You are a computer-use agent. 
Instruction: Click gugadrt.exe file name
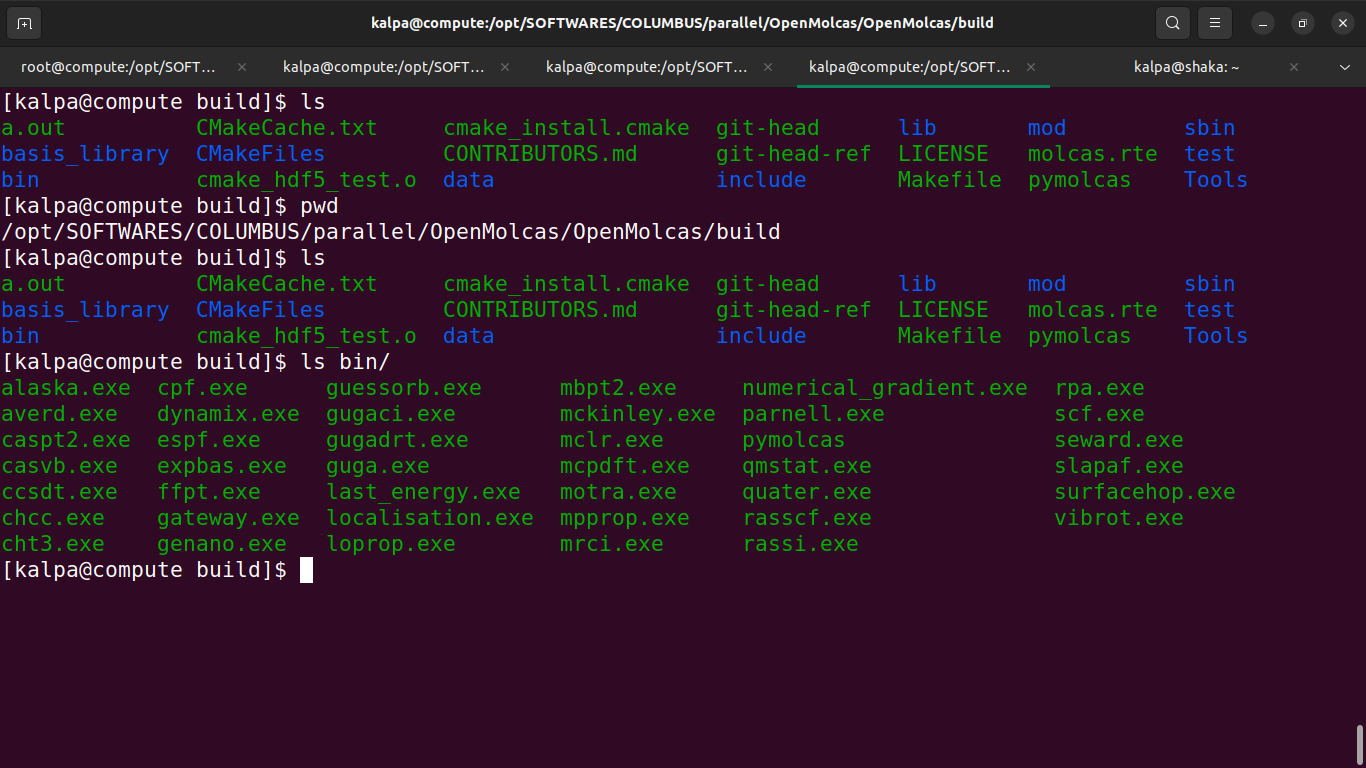(398, 440)
